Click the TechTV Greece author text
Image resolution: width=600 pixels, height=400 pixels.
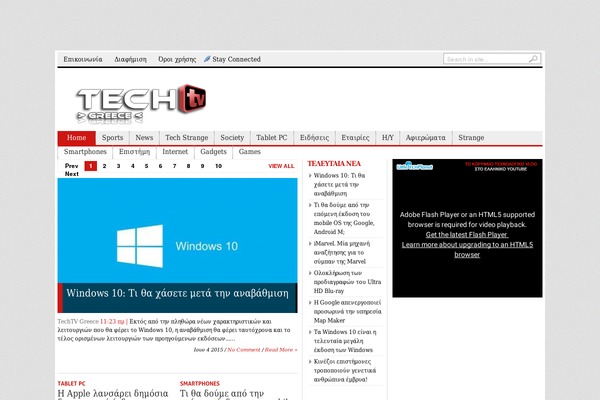click(x=78, y=322)
